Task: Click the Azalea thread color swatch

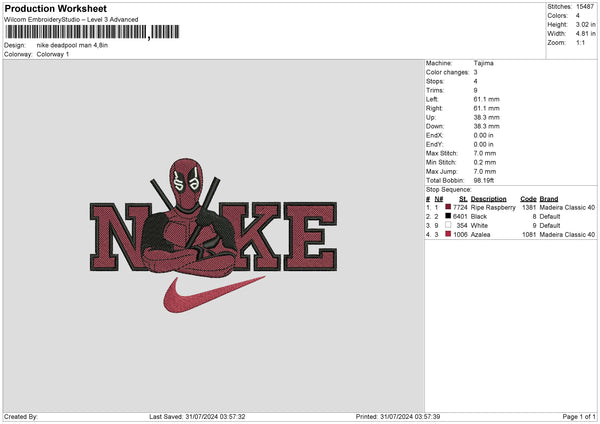Action: pos(448,234)
